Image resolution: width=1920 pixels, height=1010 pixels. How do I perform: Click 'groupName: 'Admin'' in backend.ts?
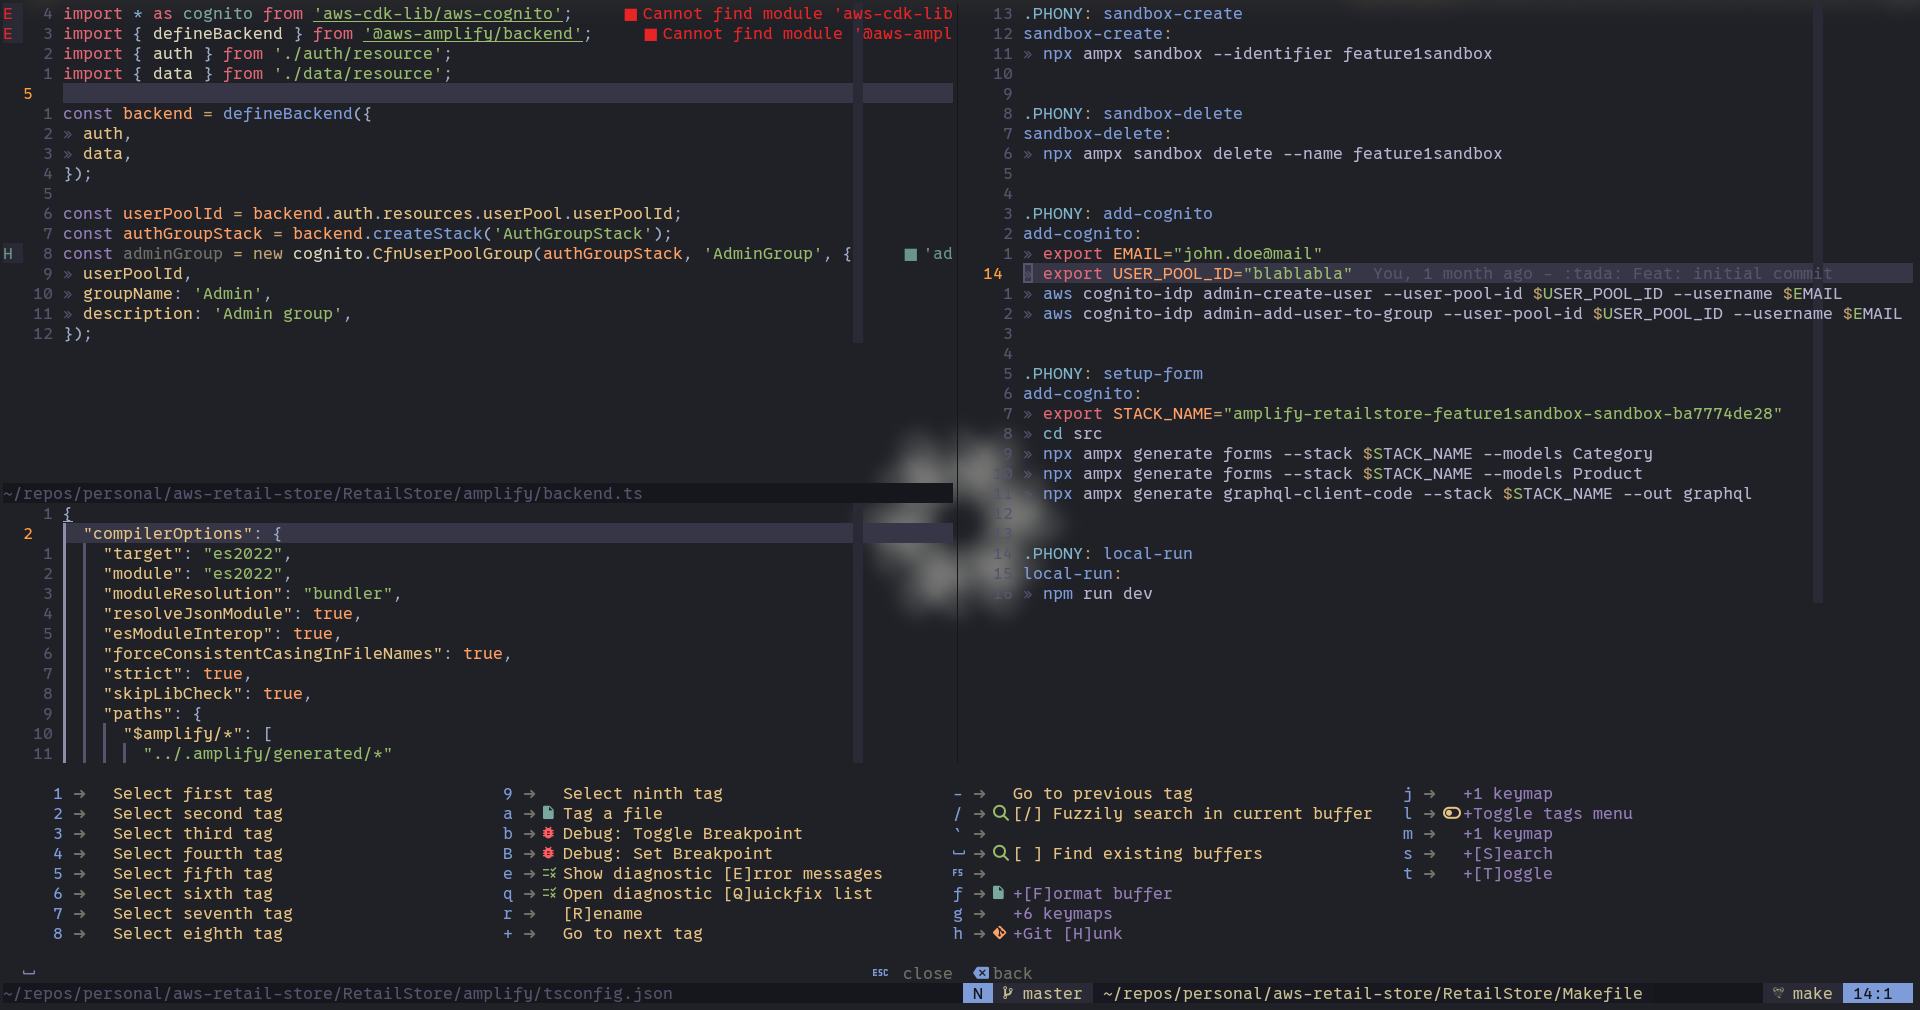click(177, 293)
